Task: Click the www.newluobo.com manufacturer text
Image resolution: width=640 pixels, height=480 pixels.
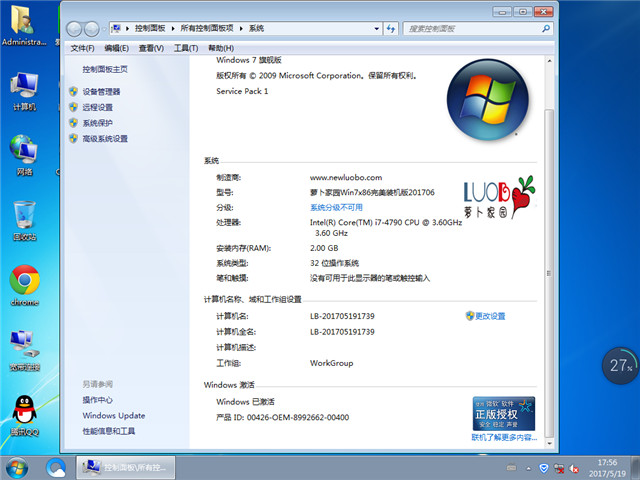Action: pyautogui.click(x=346, y=178)
